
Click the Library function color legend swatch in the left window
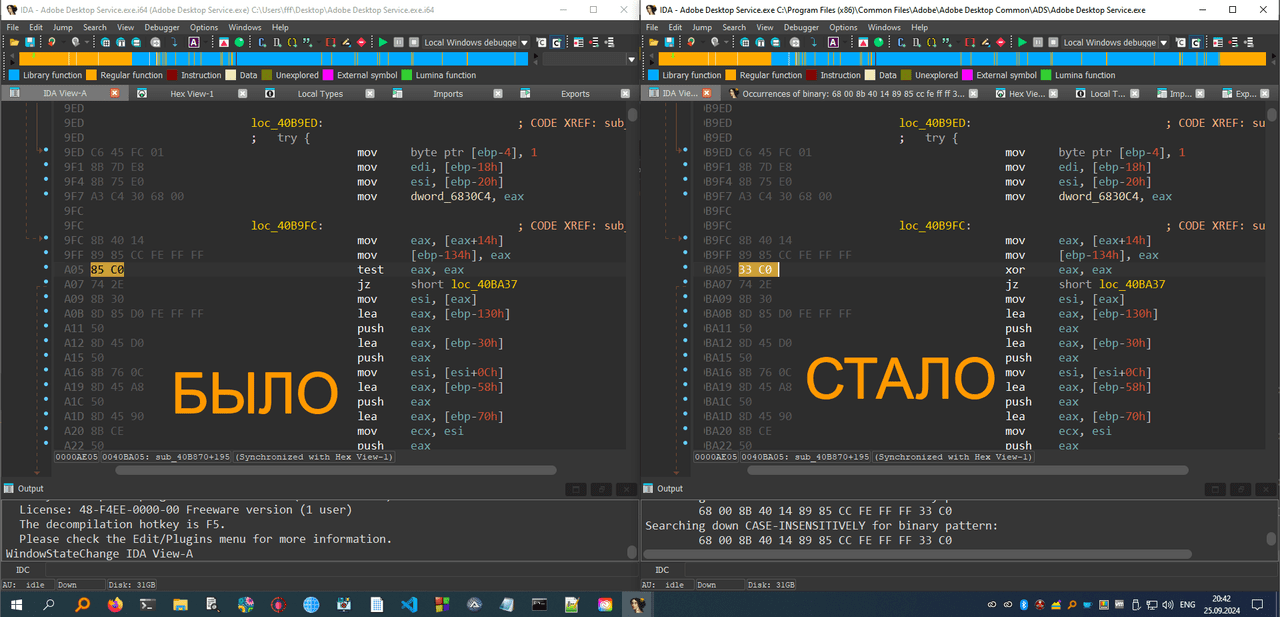pyautogui.click(x=14, y=75)
